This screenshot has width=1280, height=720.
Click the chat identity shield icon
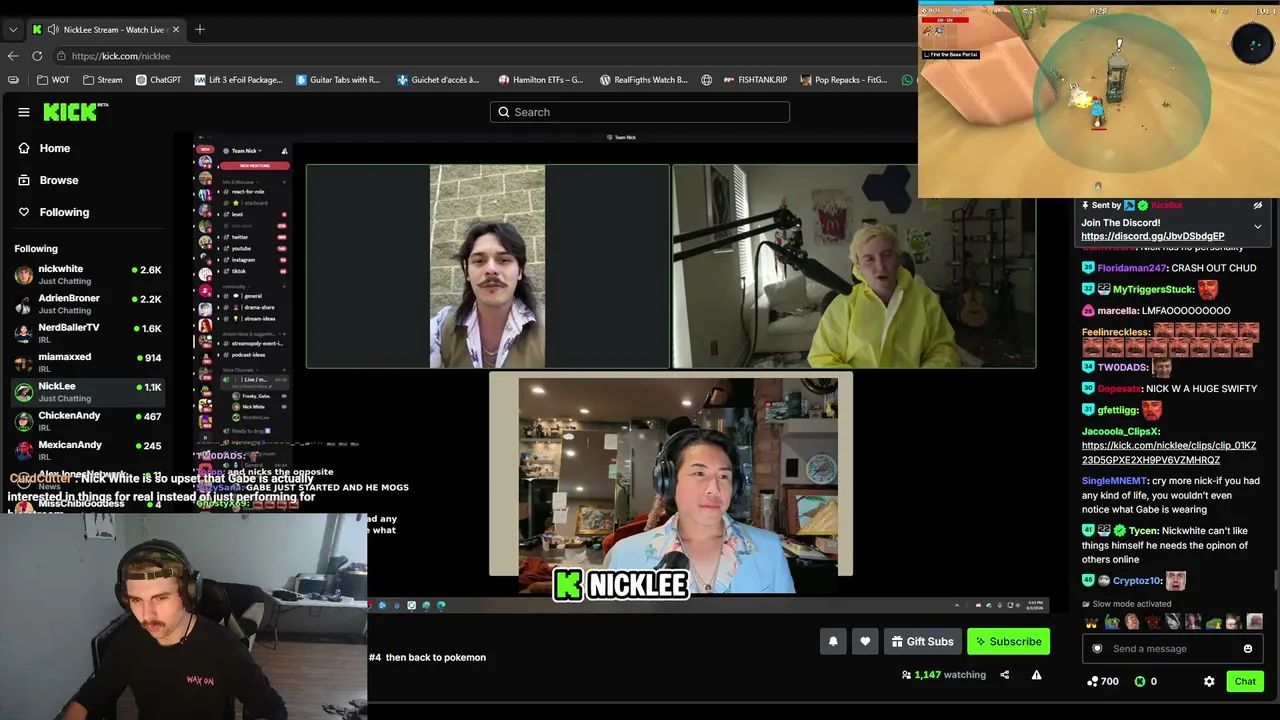[1097, 649]
